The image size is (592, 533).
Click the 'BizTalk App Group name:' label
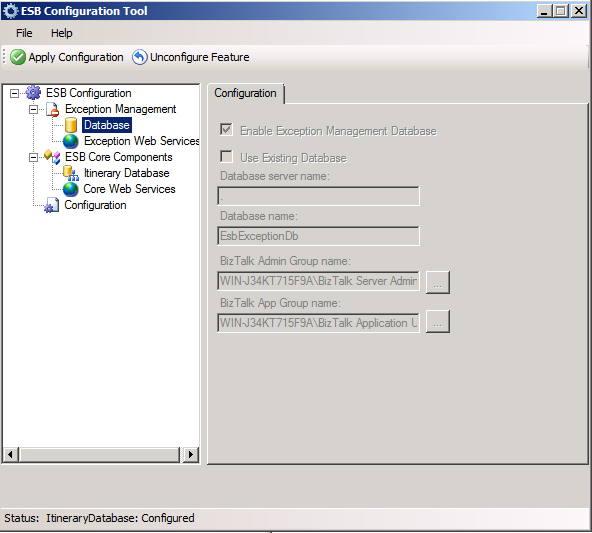[280, 303]
